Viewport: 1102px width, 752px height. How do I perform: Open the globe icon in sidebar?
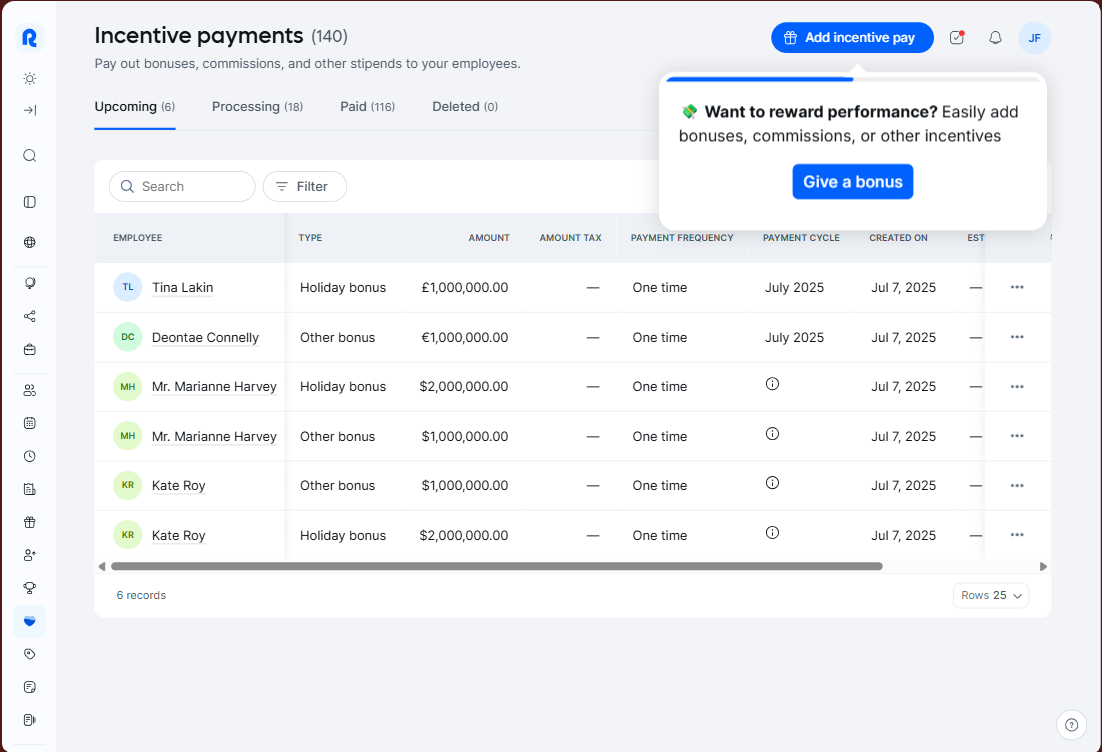click(30, 242)
